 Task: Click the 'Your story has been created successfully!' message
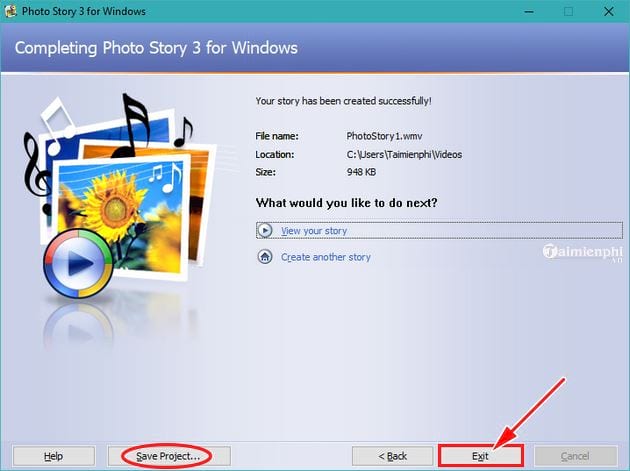344,100
